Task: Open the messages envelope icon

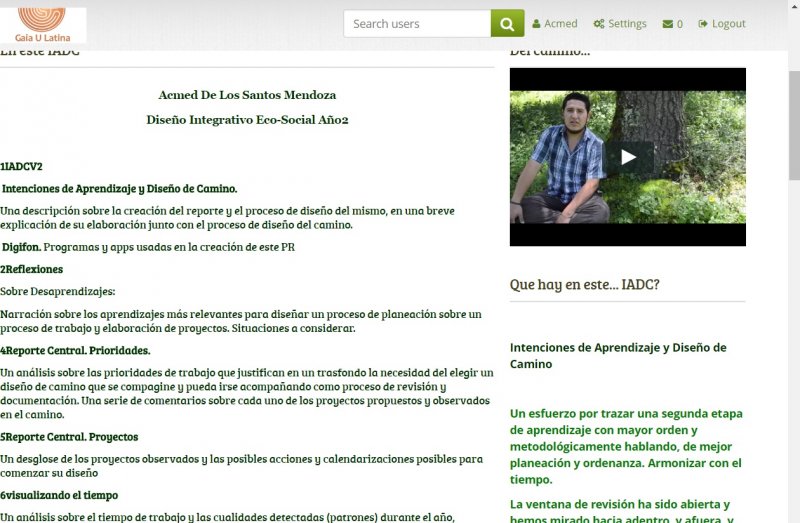Action: (x=667, y=24)
